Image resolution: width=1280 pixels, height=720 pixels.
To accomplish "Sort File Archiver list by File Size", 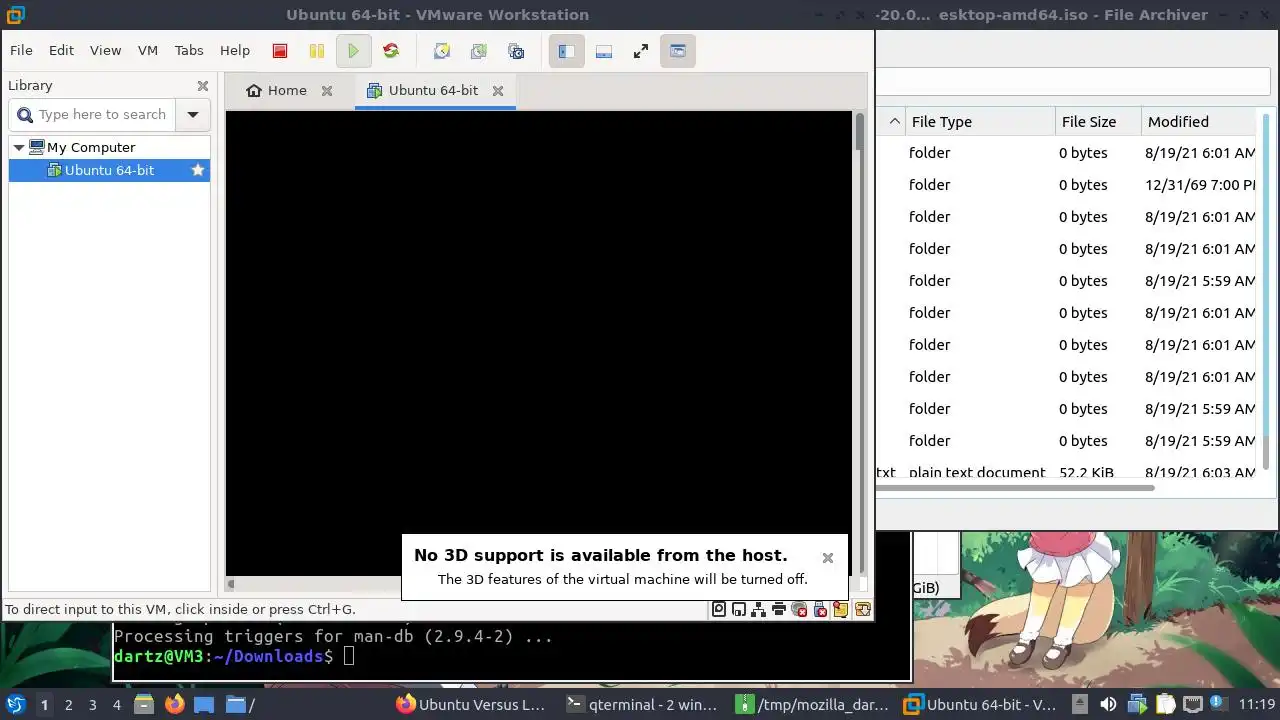I will [x=1098, y=122].
